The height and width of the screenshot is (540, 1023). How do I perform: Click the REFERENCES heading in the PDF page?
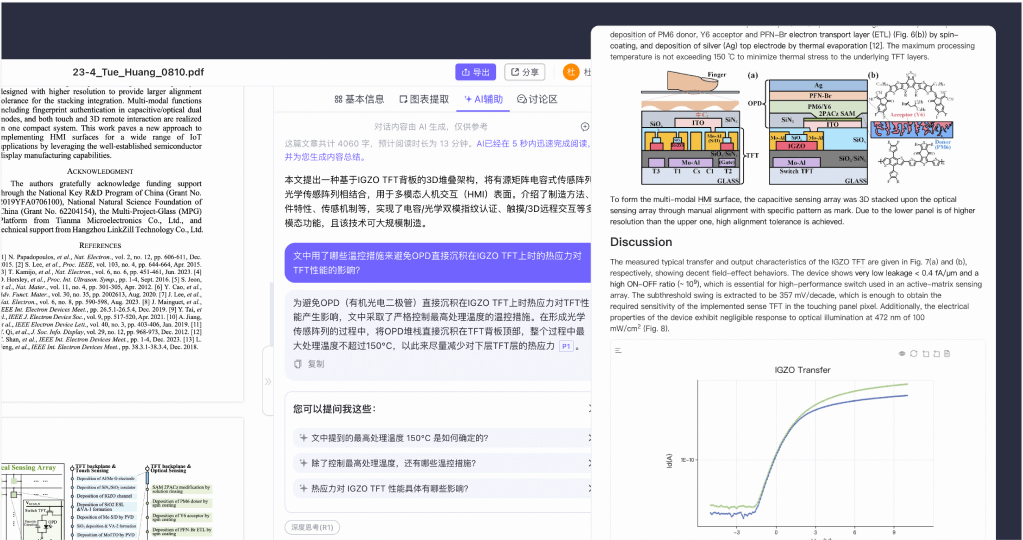pos(100,245)
